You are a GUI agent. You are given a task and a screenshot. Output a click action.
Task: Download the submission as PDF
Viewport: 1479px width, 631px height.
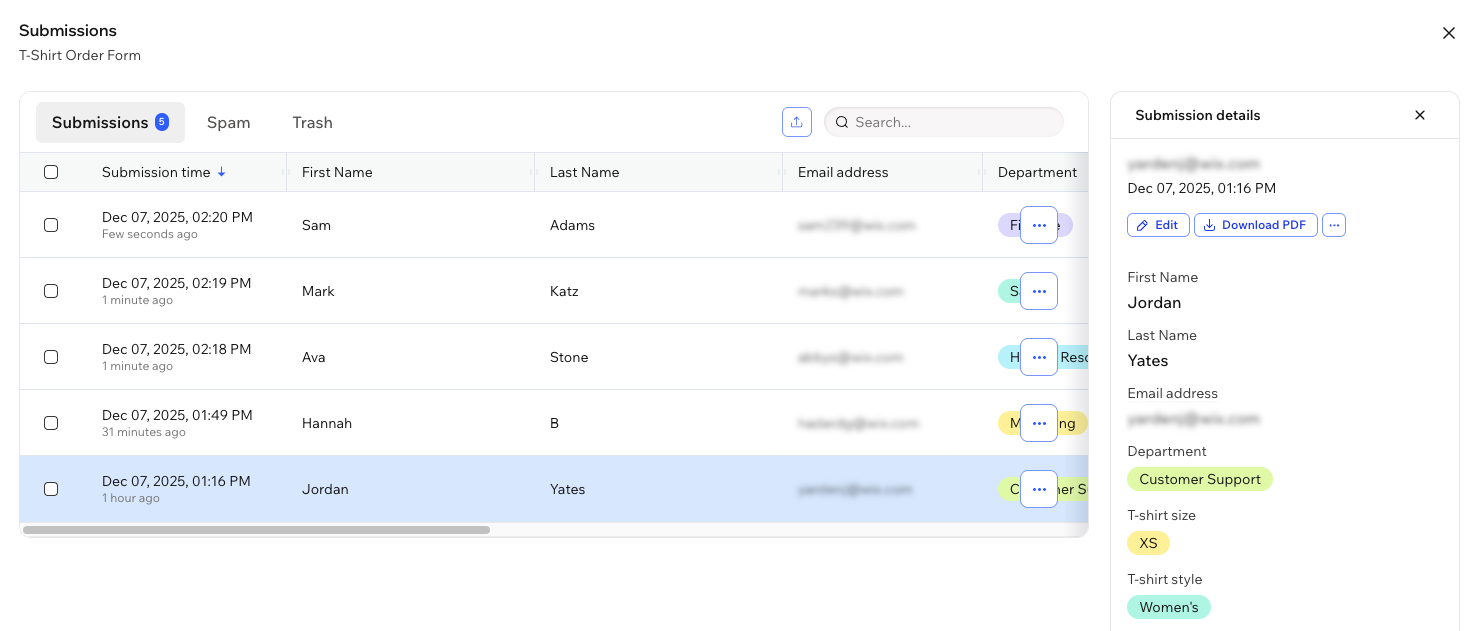(1255, 225)
